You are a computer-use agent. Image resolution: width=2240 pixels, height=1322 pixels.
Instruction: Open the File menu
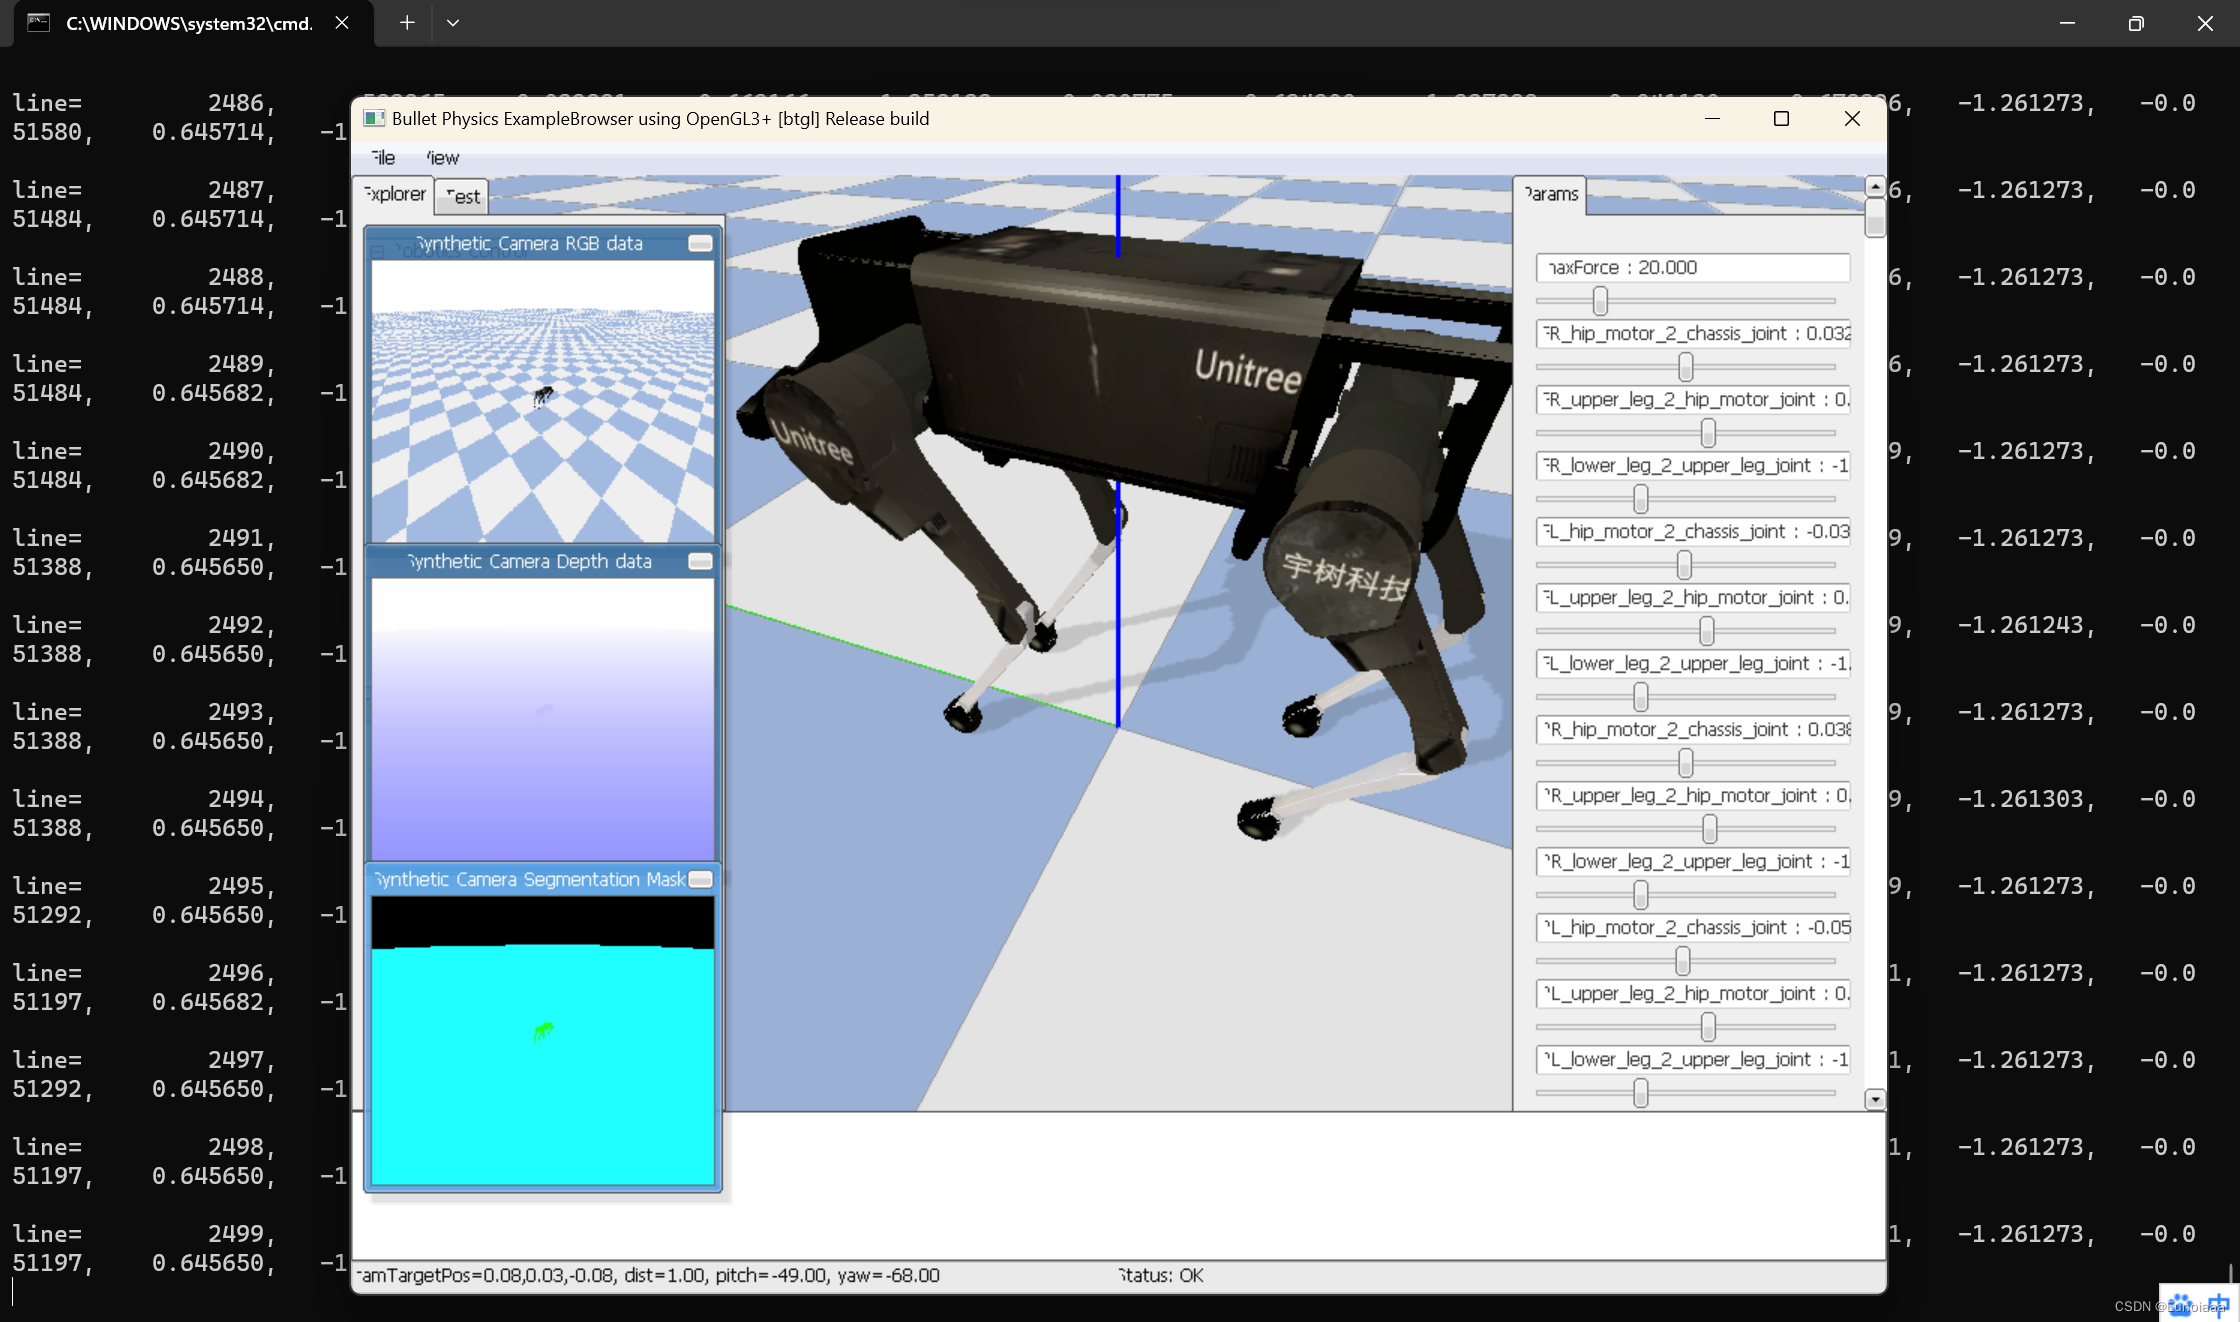point(383,158)
